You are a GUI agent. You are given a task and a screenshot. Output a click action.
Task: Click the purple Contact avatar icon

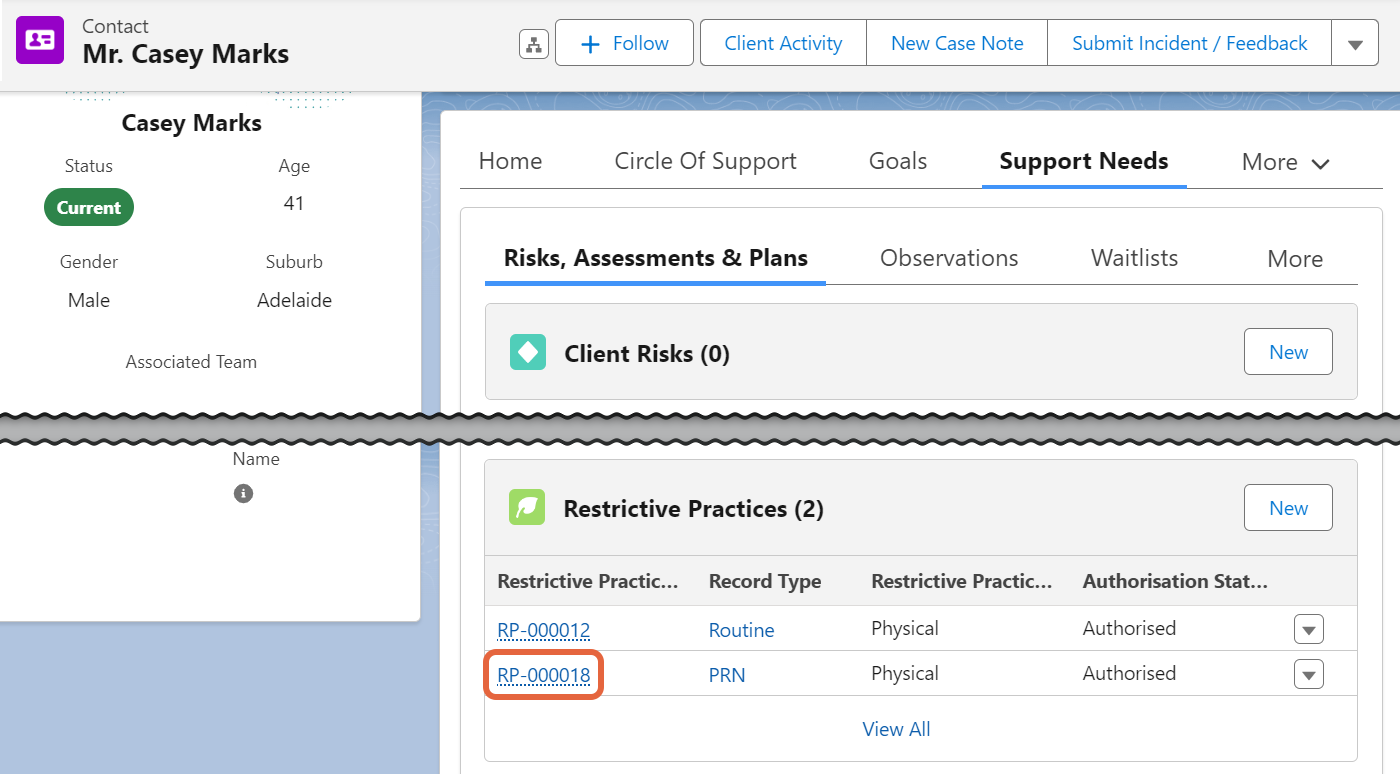pos(40,40)
